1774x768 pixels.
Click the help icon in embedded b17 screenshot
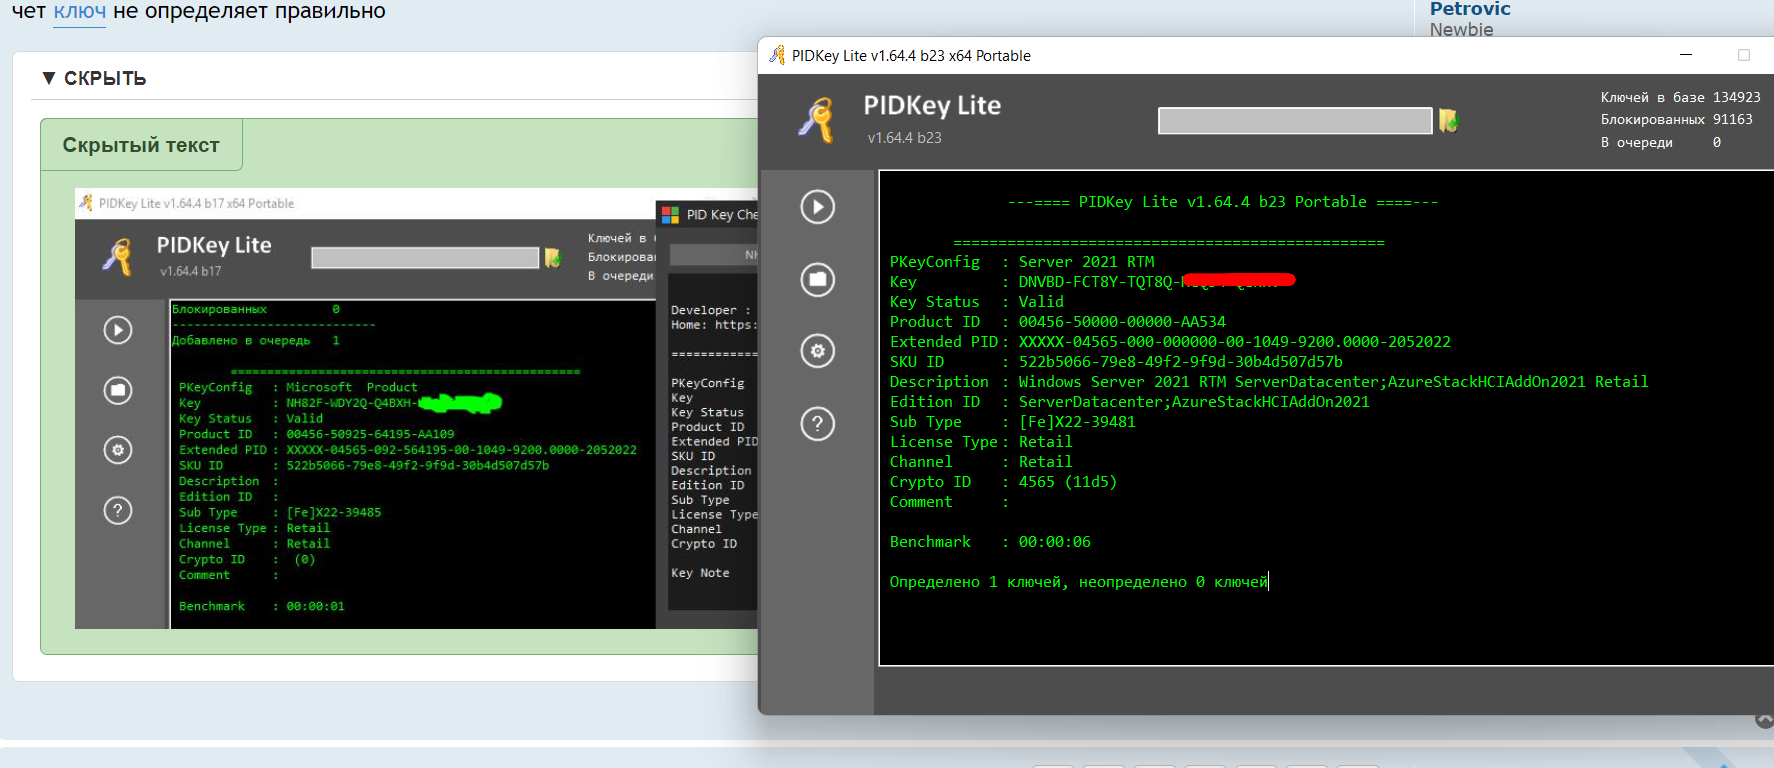118,511
